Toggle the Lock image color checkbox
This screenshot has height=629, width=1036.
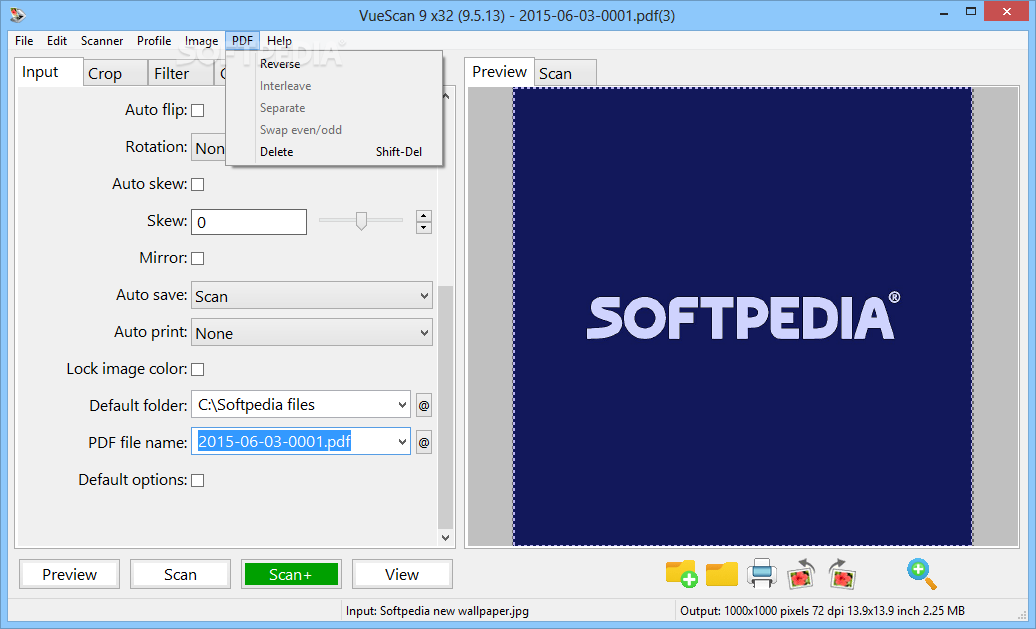198,369
